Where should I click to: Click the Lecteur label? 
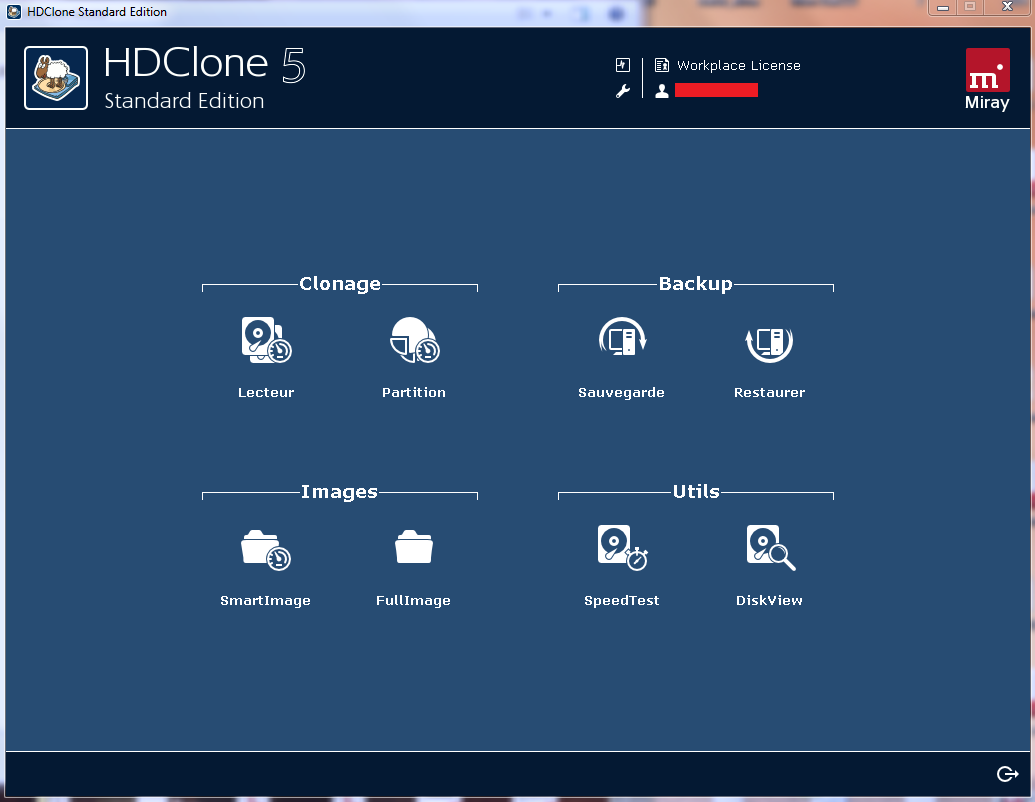click(266, 392)
